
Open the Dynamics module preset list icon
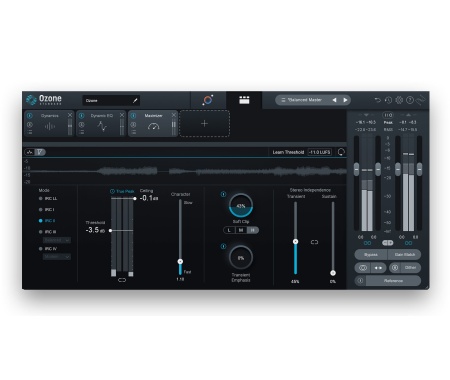pyautogui.click(x=30, y=132)
